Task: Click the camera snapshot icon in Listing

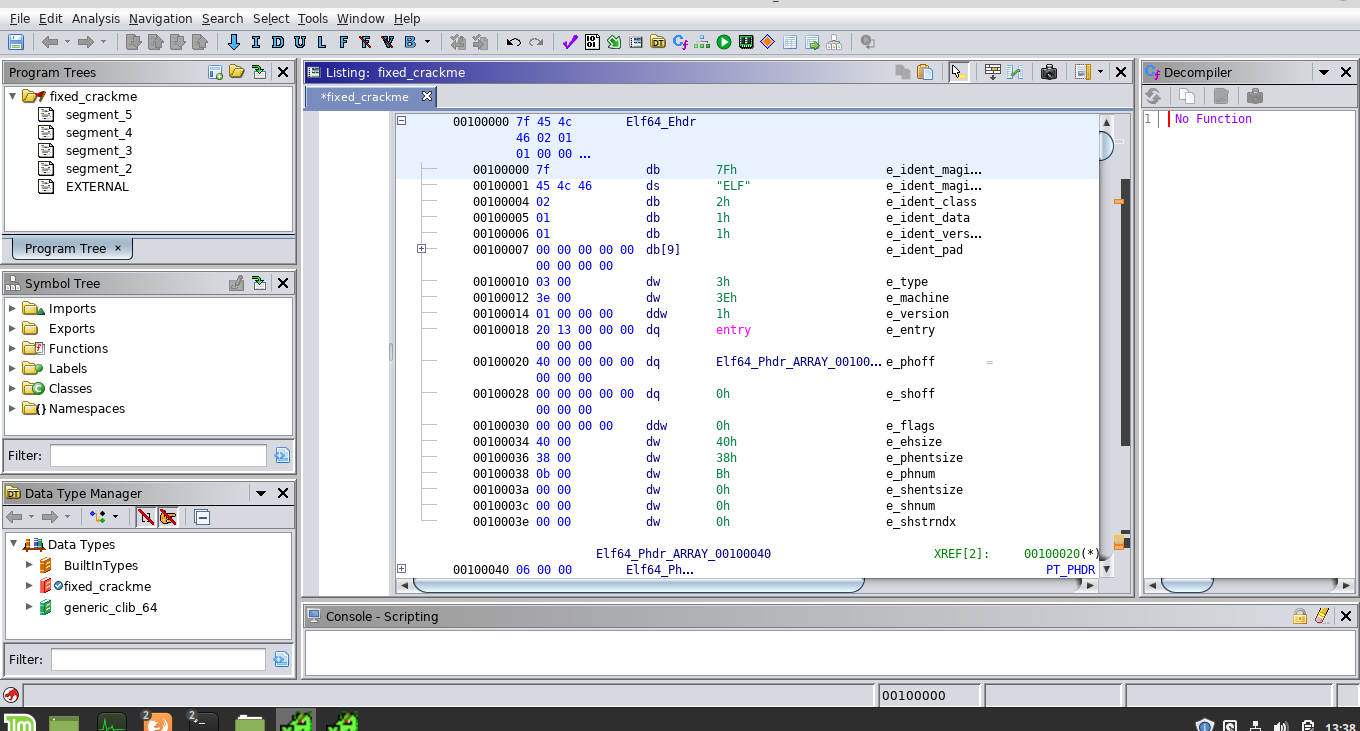Action: click(1049, 72)
